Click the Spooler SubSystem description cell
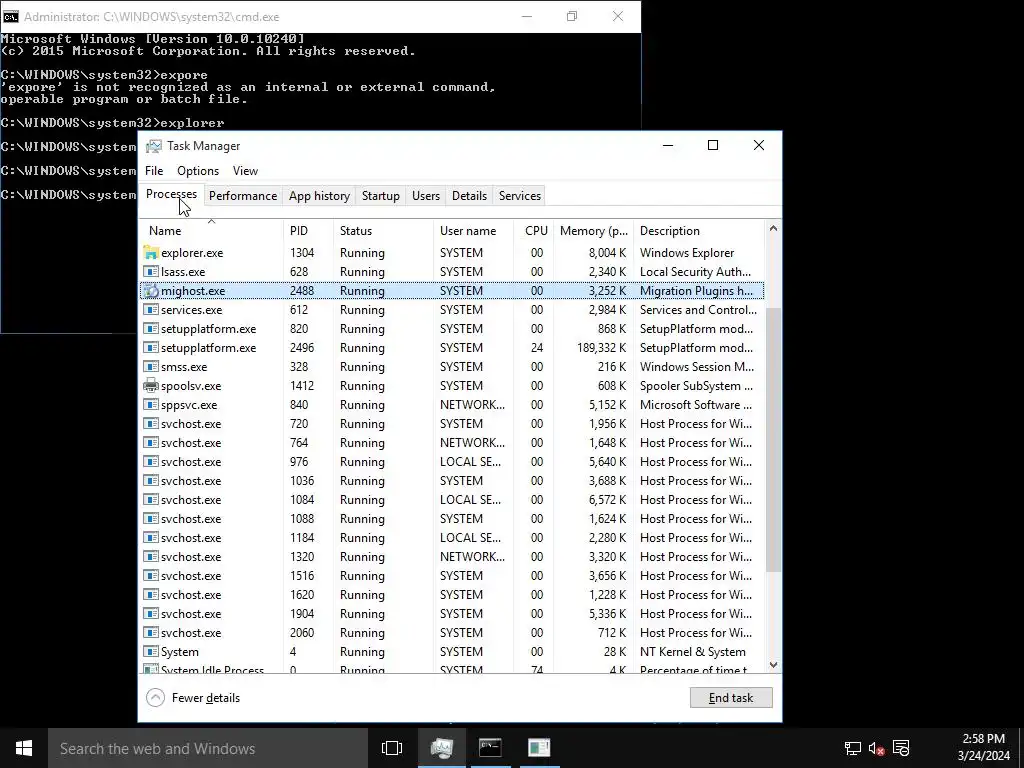The image size is (1024, 768). (696, 385)
